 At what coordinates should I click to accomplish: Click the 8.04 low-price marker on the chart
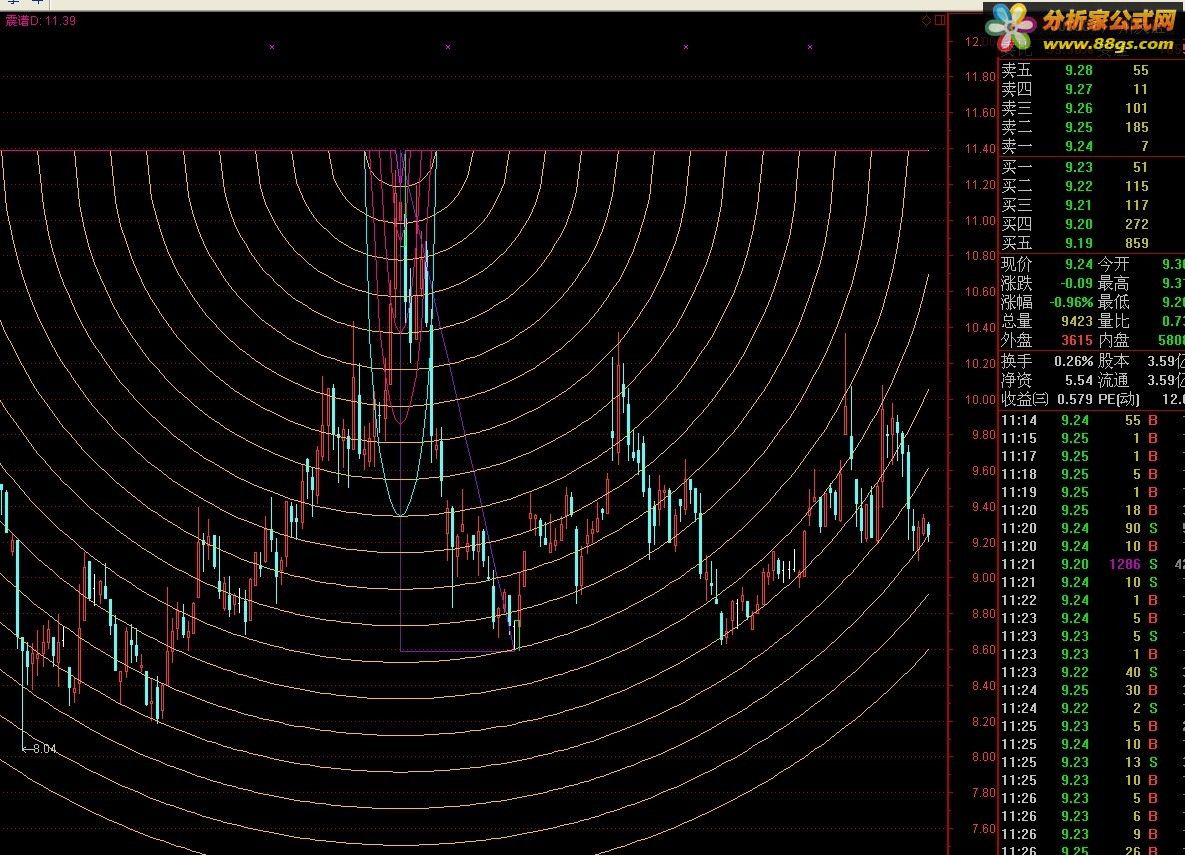coord(39,748)
